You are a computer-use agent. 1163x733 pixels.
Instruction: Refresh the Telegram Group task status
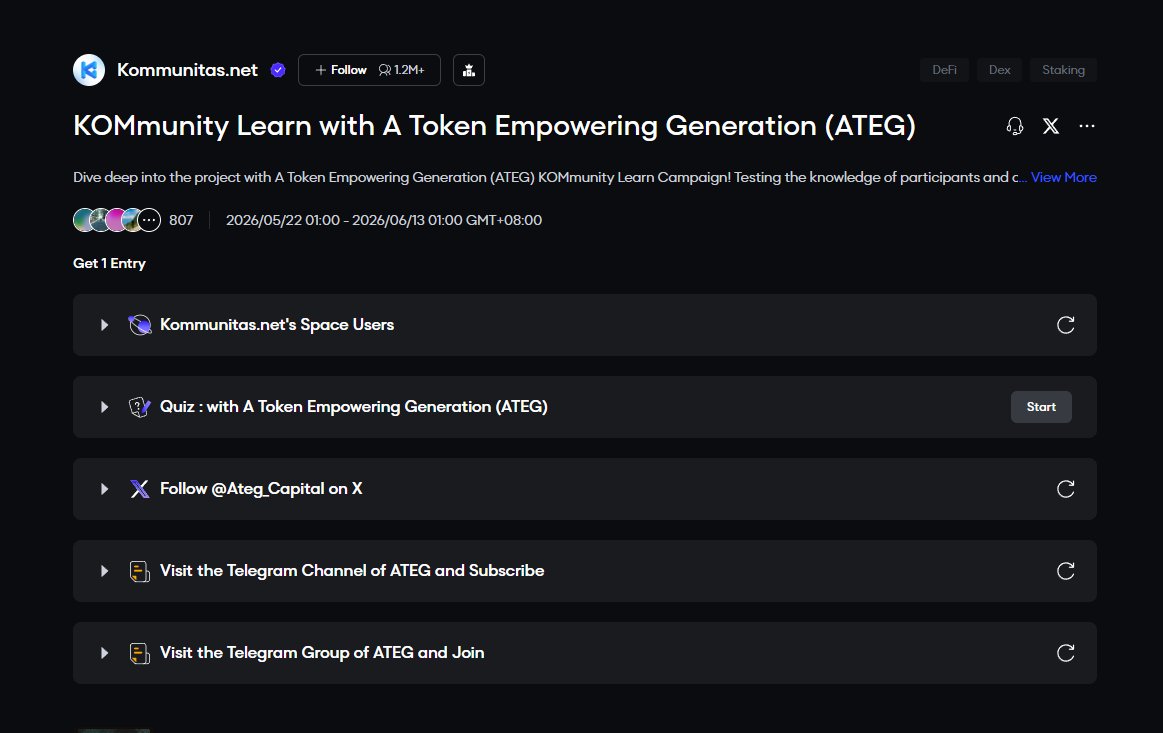click(1065, 653)
